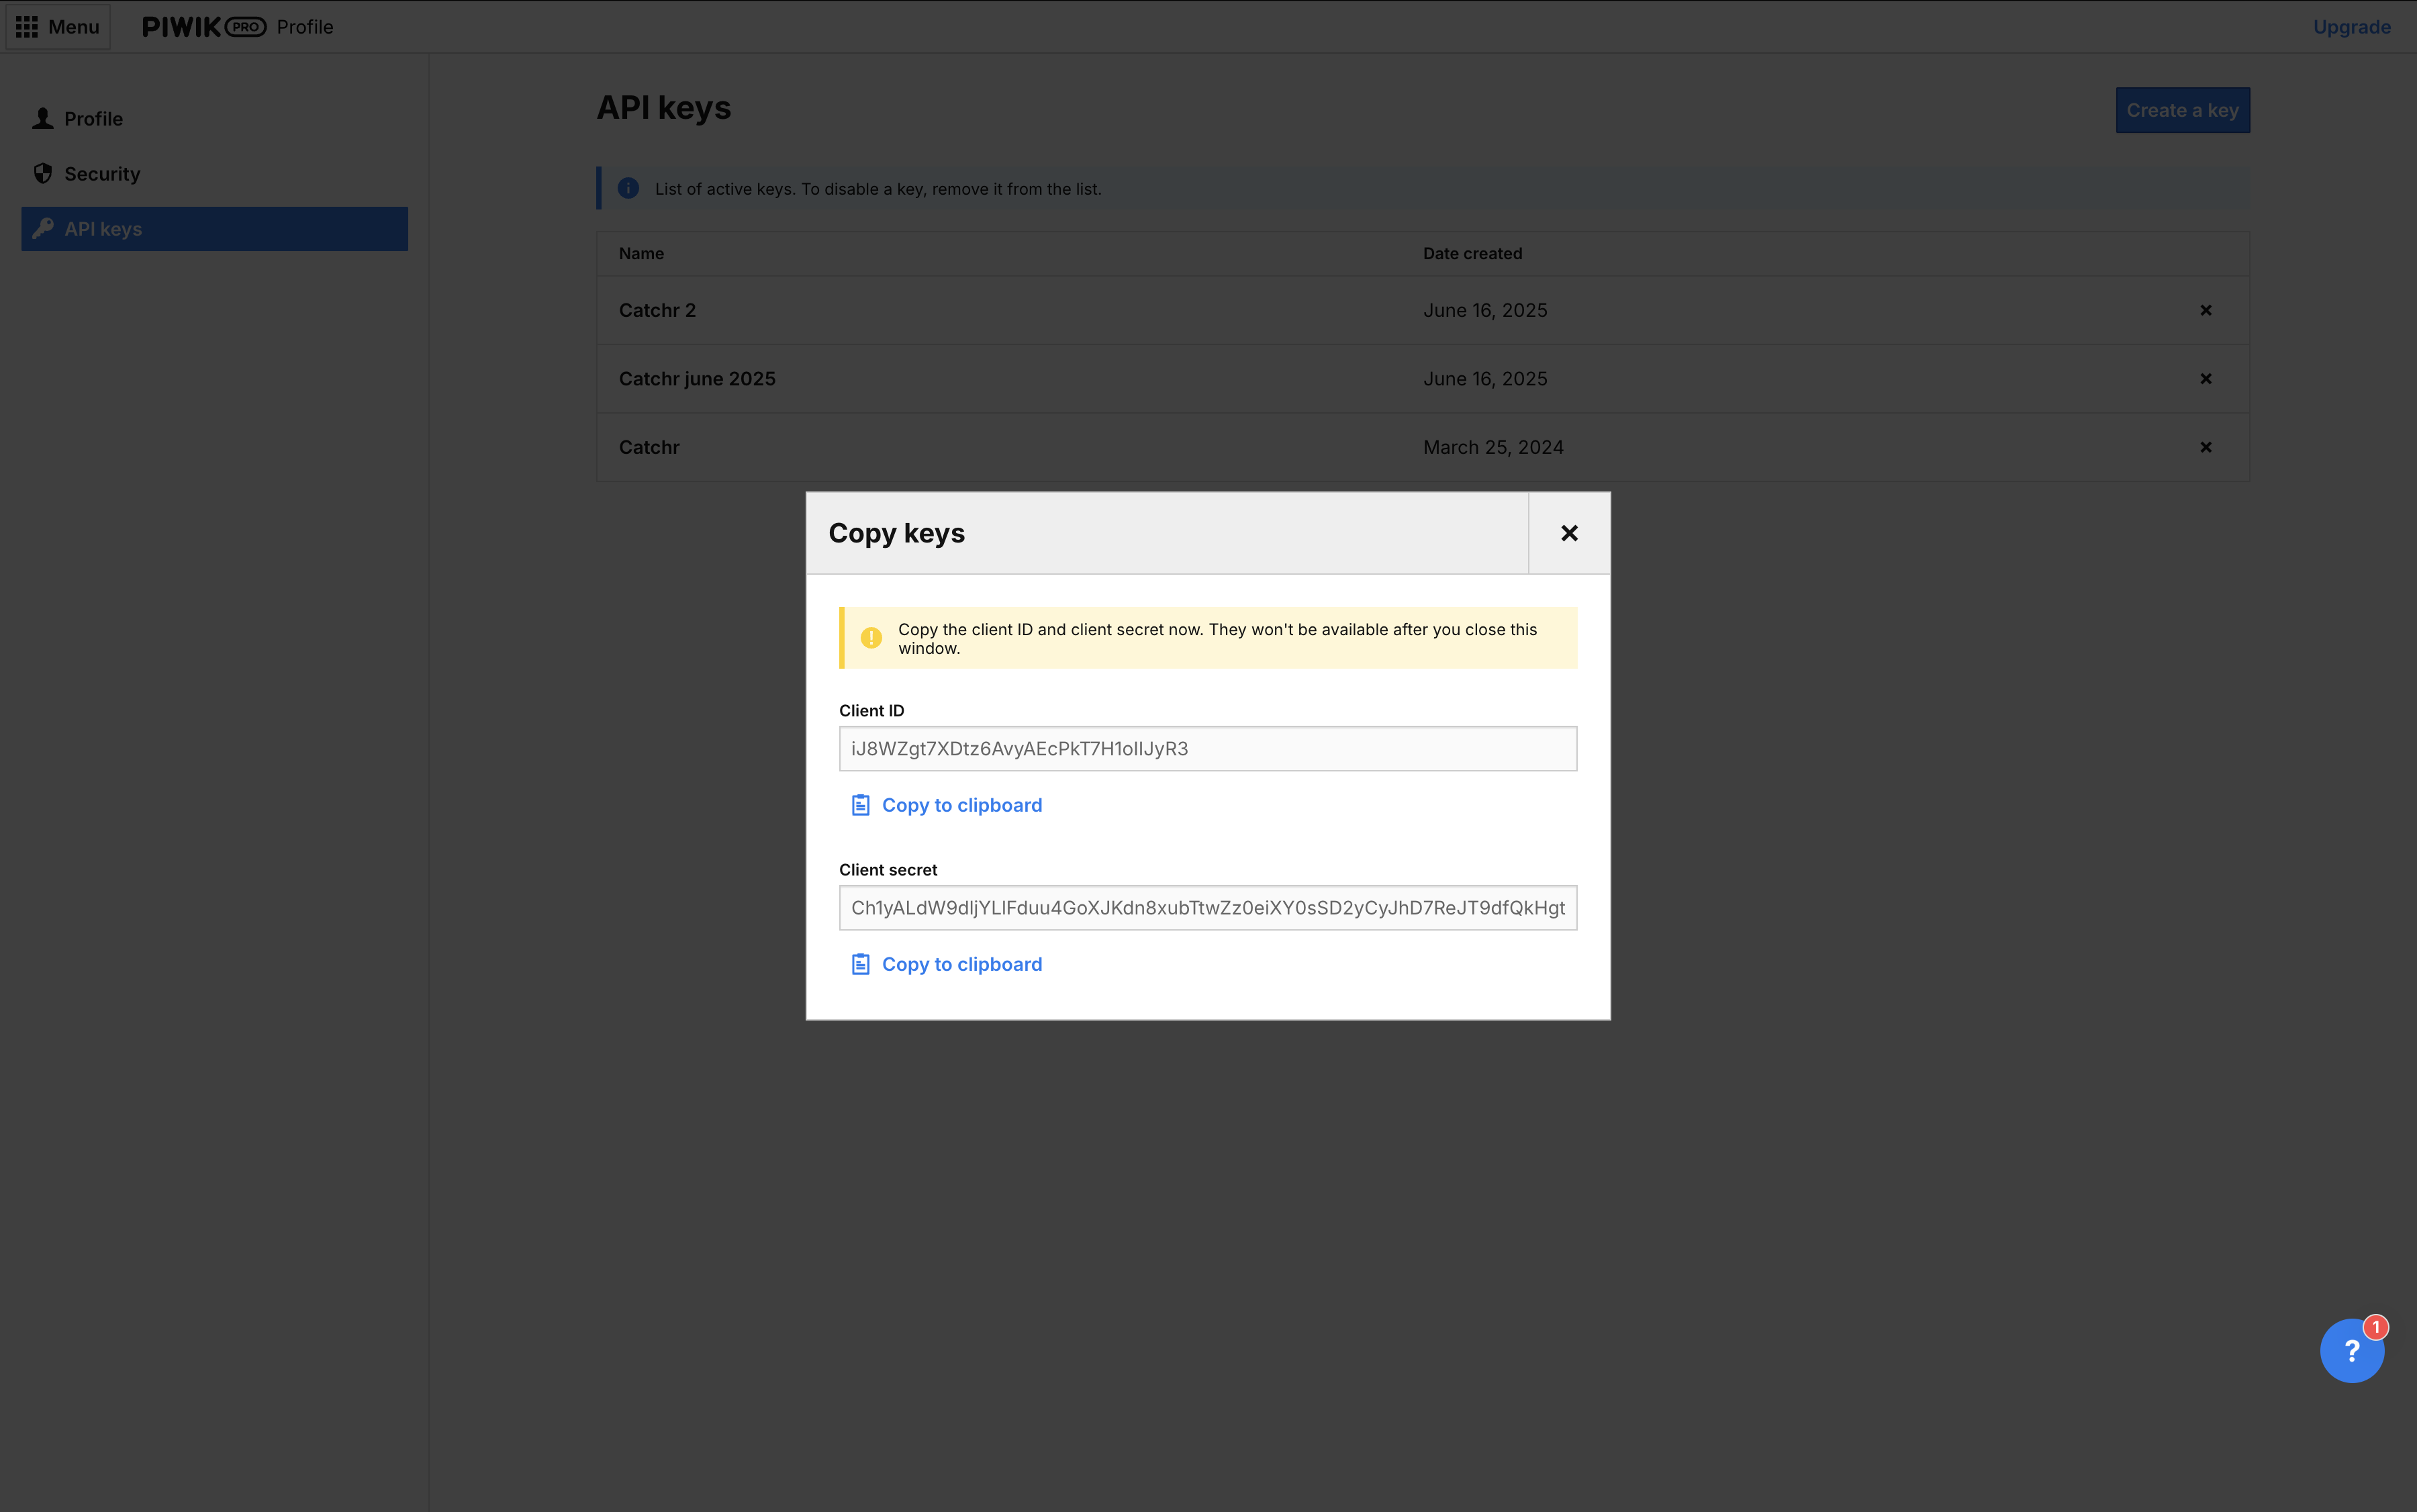The image size is (2417, 1512).
Task: Click the blue info icon in the banner
Action: click(628, 189)
